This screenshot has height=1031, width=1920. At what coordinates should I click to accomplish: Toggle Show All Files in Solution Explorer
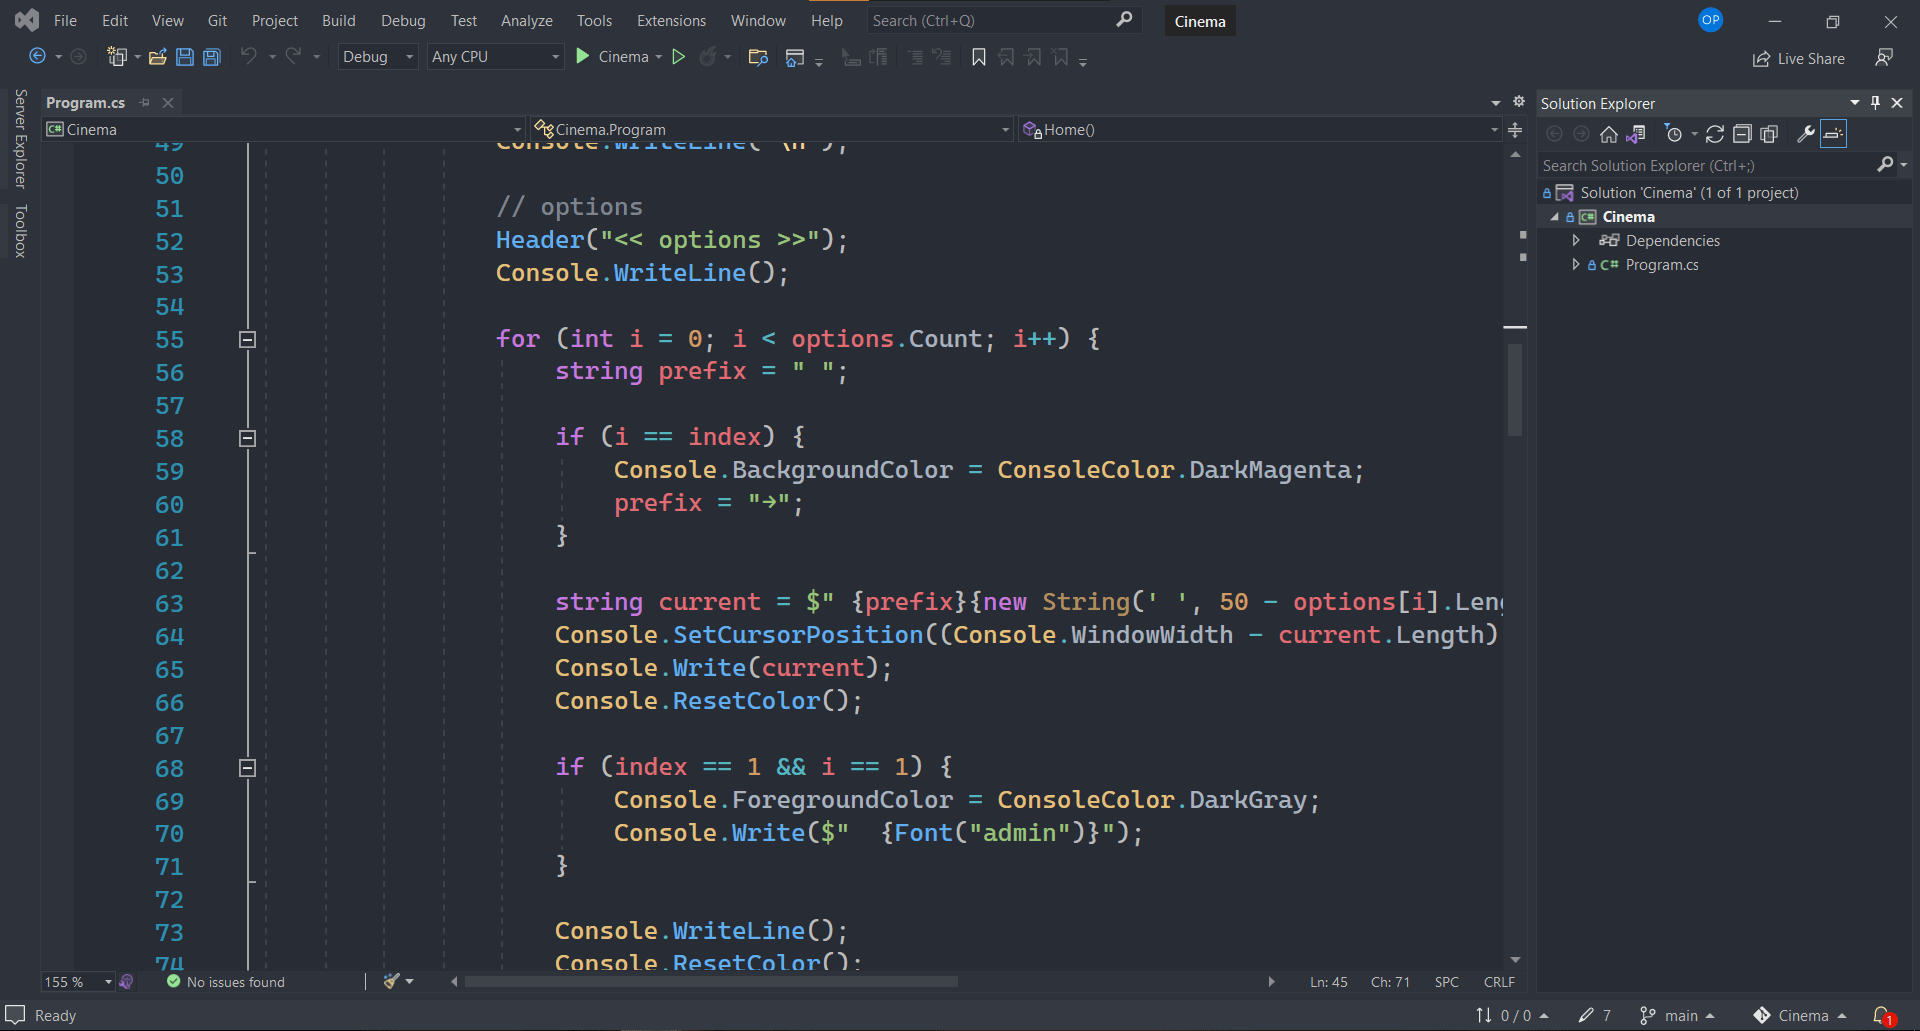tap(1769, 134)
